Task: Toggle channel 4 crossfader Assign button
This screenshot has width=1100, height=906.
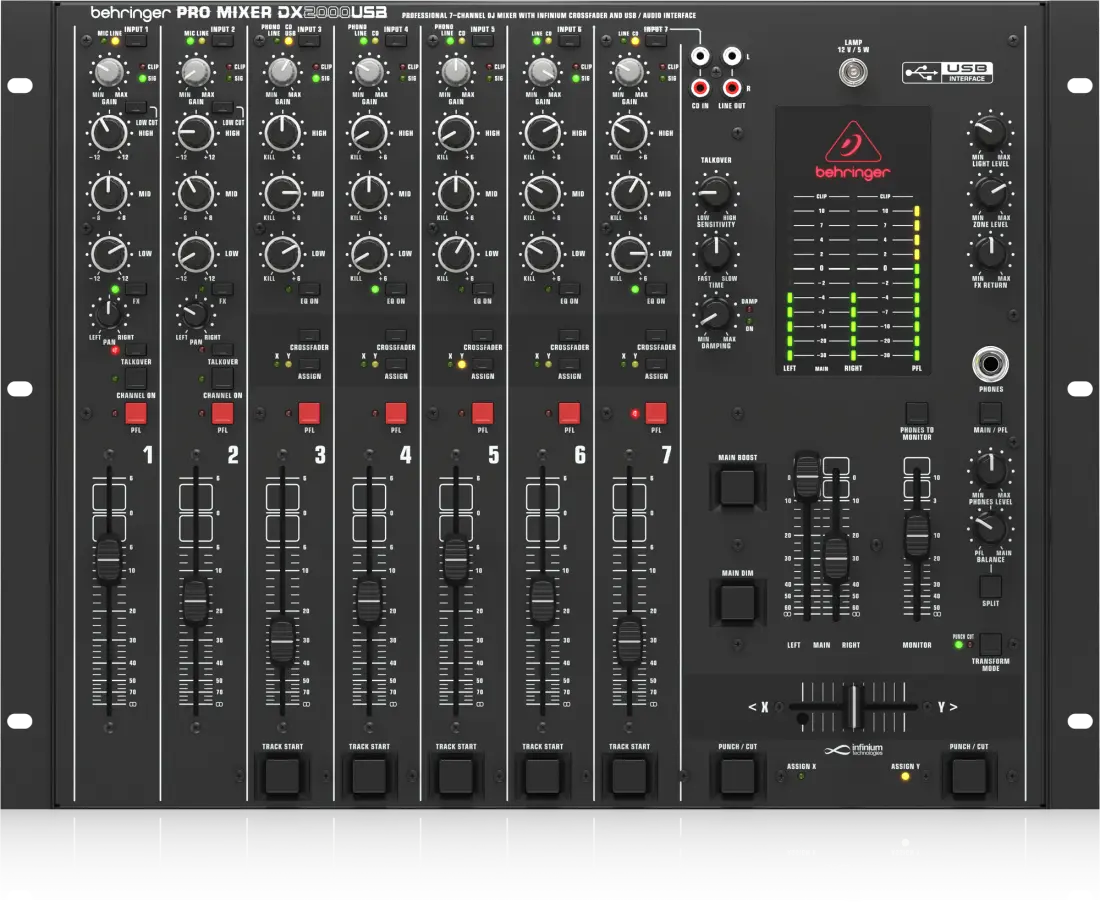Action: pos(396,364)
